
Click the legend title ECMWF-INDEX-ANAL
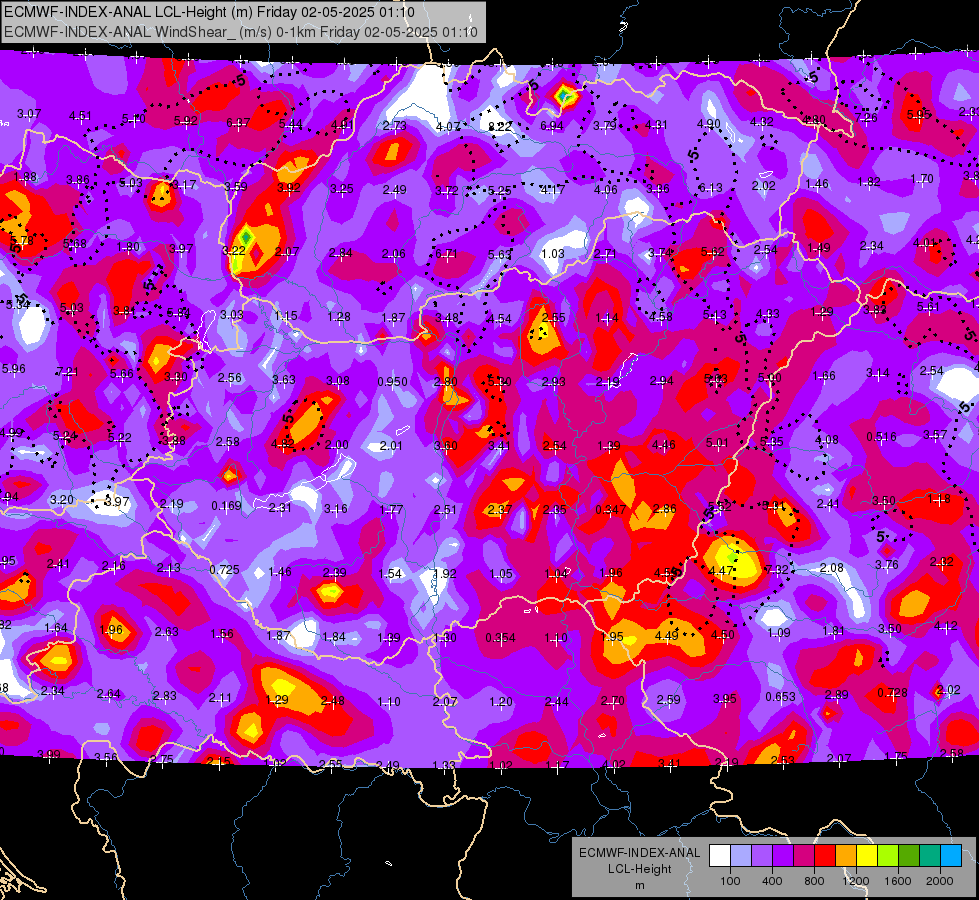[639, 853]
